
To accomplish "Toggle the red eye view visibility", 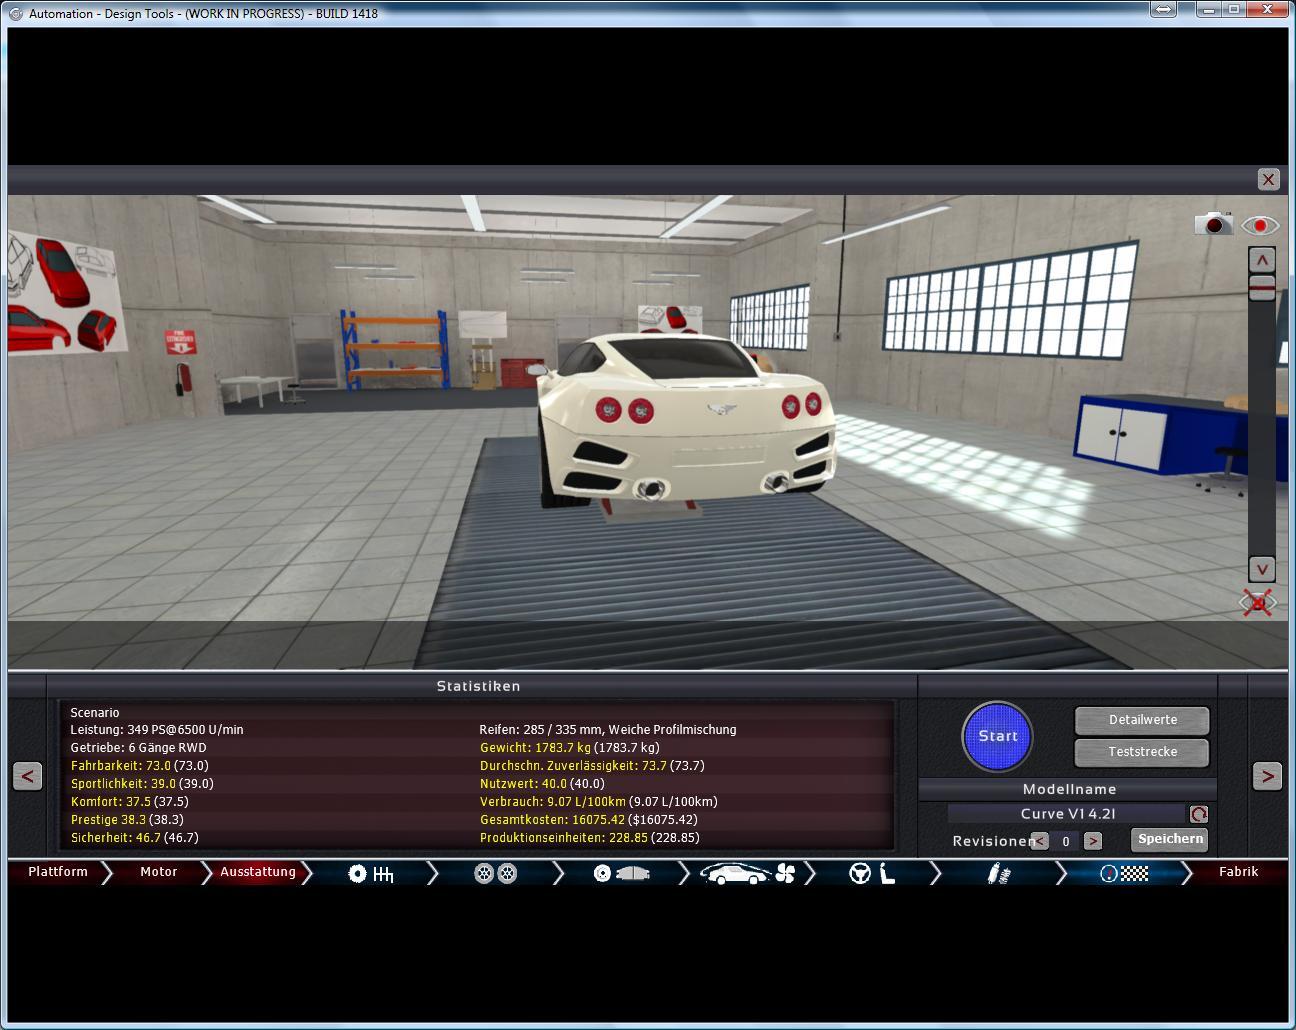I will 1260,225.
